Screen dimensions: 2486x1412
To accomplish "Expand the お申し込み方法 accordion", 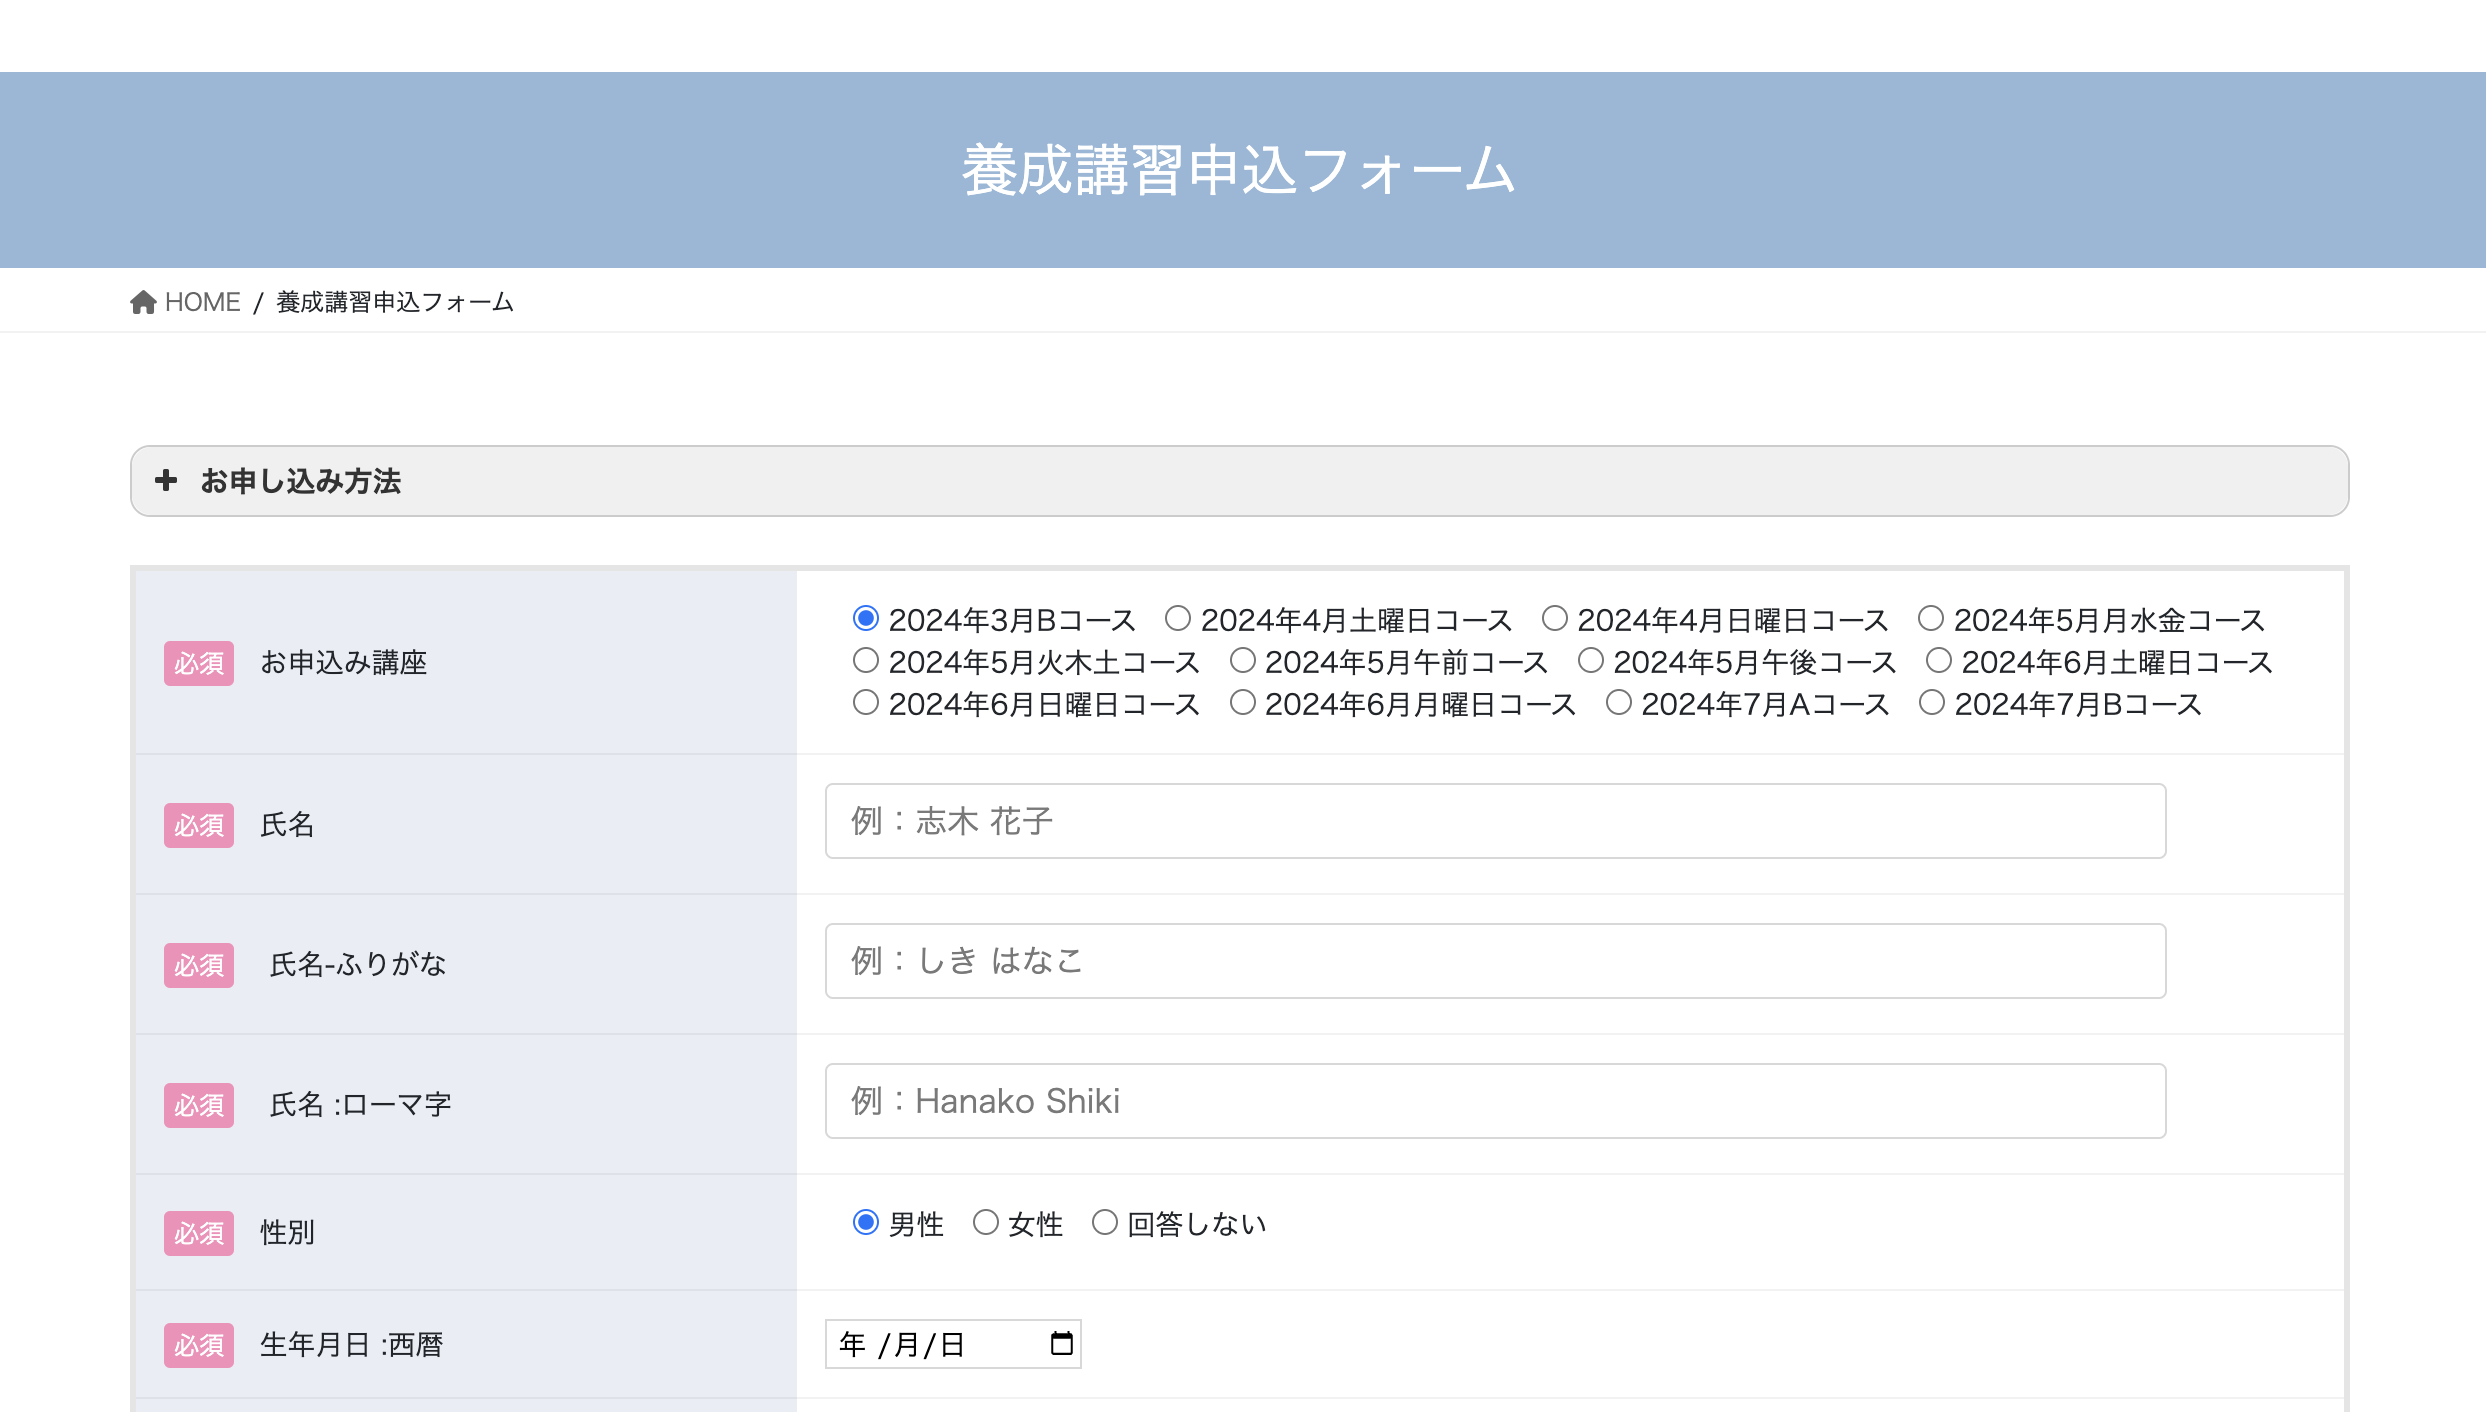I will pos(300,481).
